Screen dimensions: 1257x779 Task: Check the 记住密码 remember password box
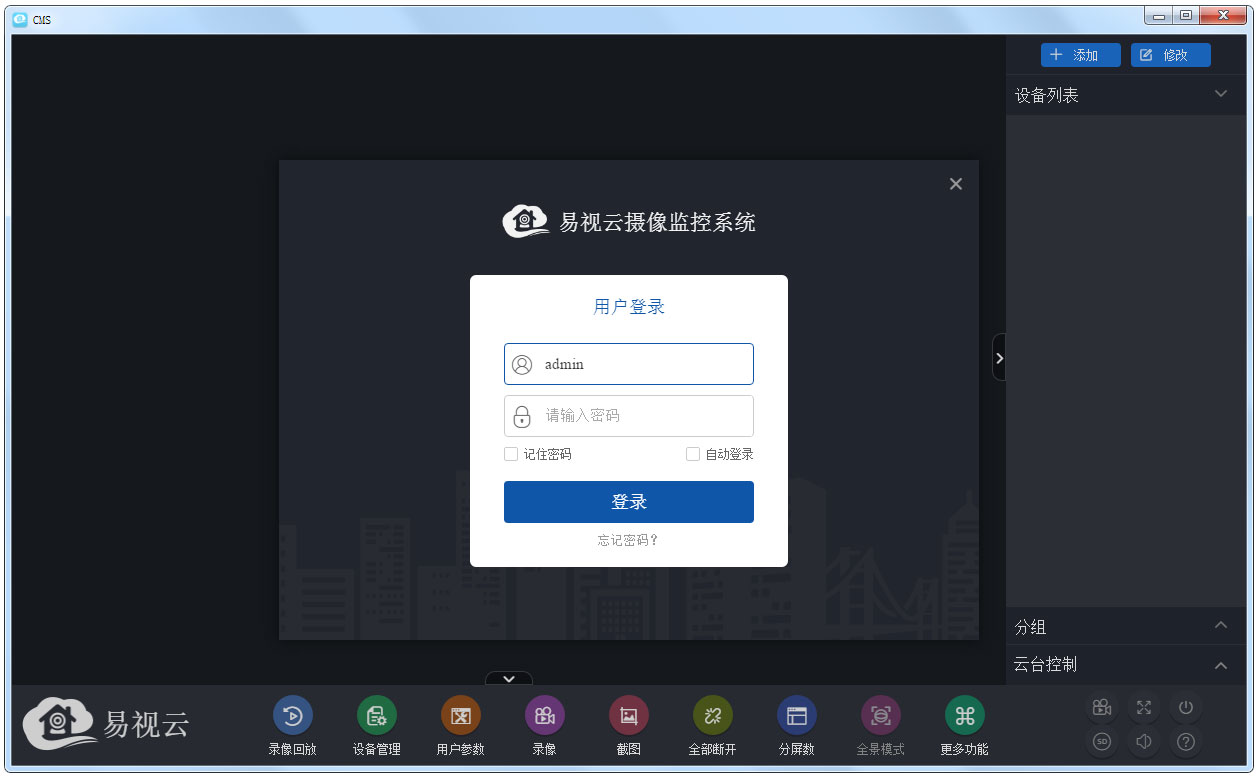coord(510,454)
